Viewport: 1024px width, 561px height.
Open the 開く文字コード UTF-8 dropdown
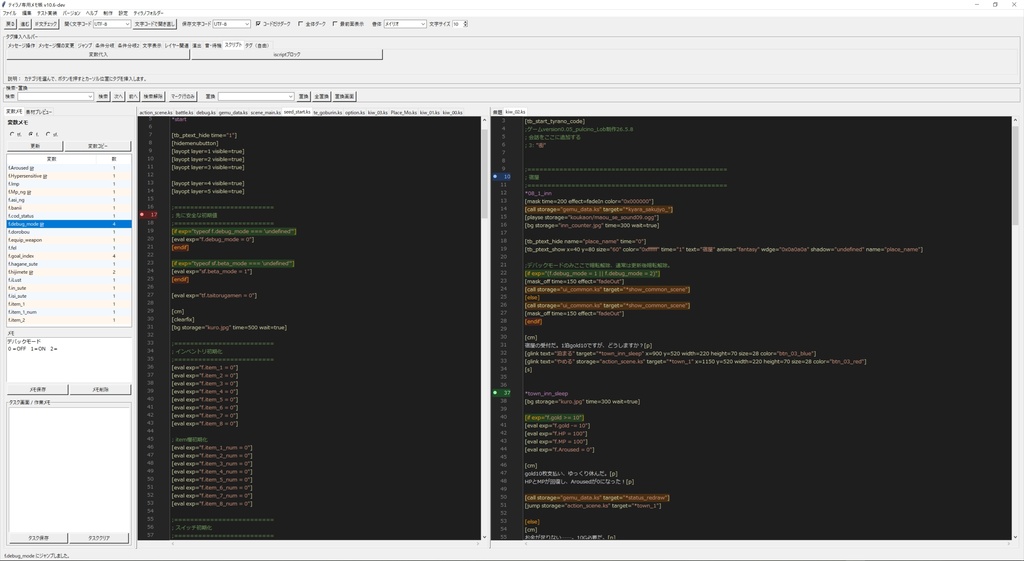112,24
